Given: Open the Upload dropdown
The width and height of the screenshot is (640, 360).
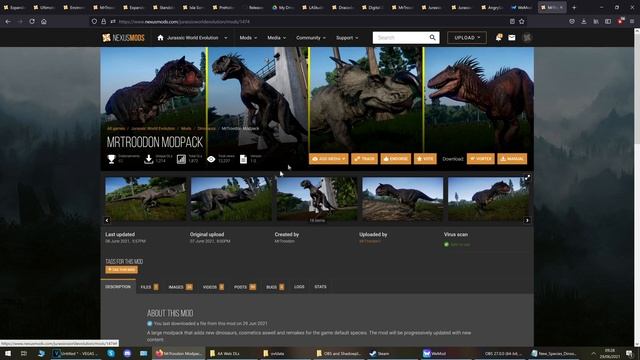Looking at the screenshot, I should [467, 38].
